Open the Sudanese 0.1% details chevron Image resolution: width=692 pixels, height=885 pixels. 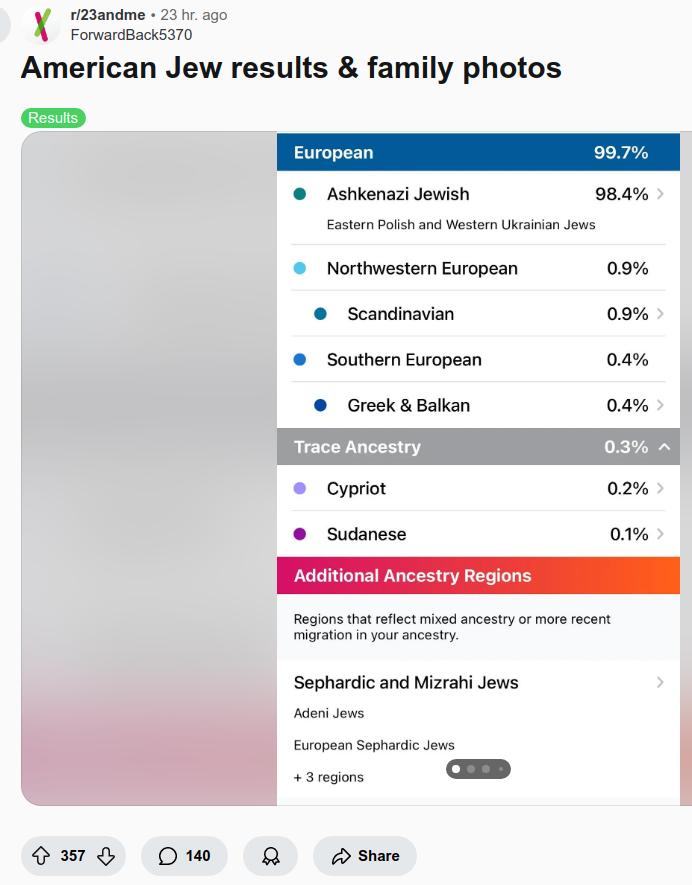click(x=661, y=534)
